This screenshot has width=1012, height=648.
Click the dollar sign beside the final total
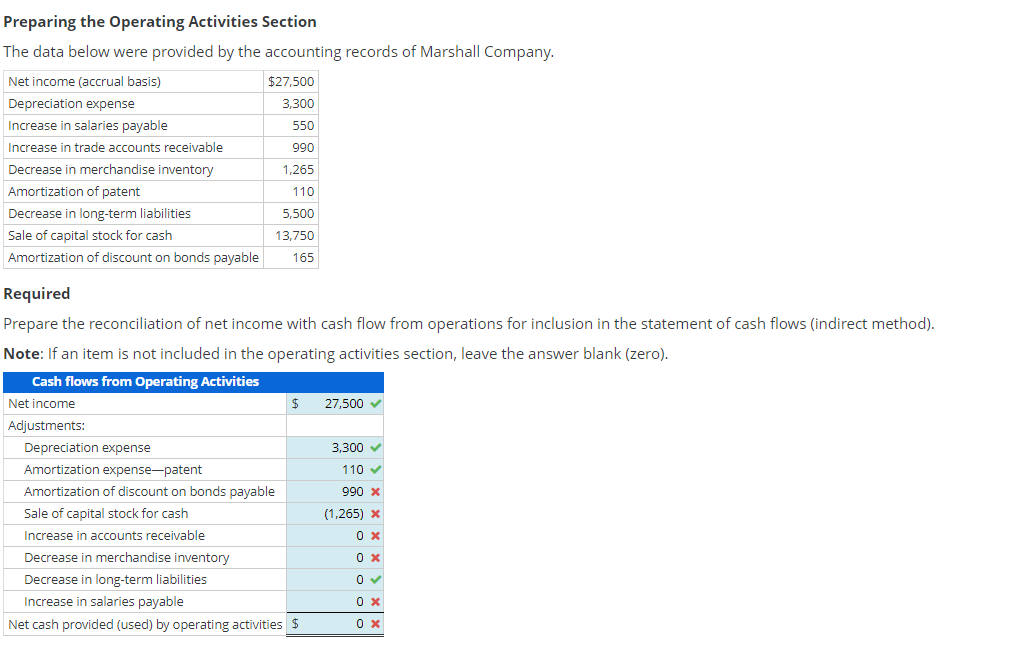point(294,623)
